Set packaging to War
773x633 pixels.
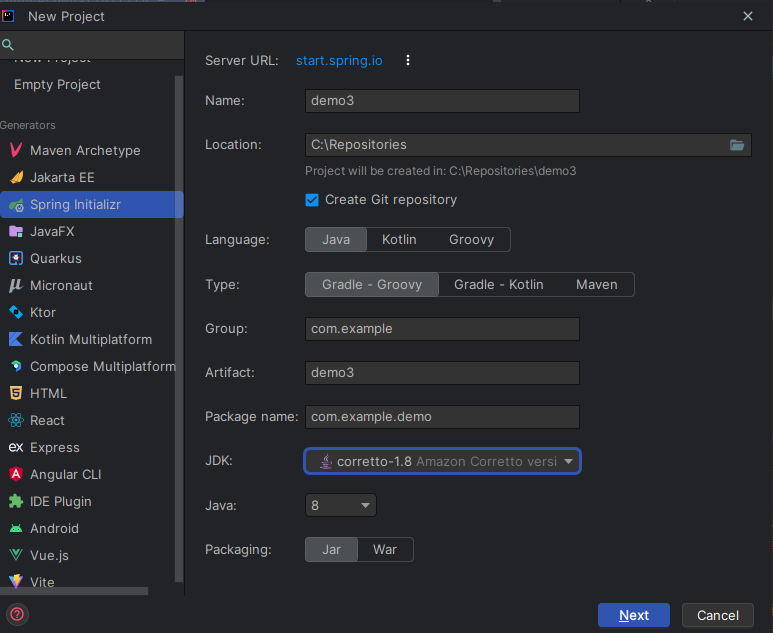(x=385, y=550)
